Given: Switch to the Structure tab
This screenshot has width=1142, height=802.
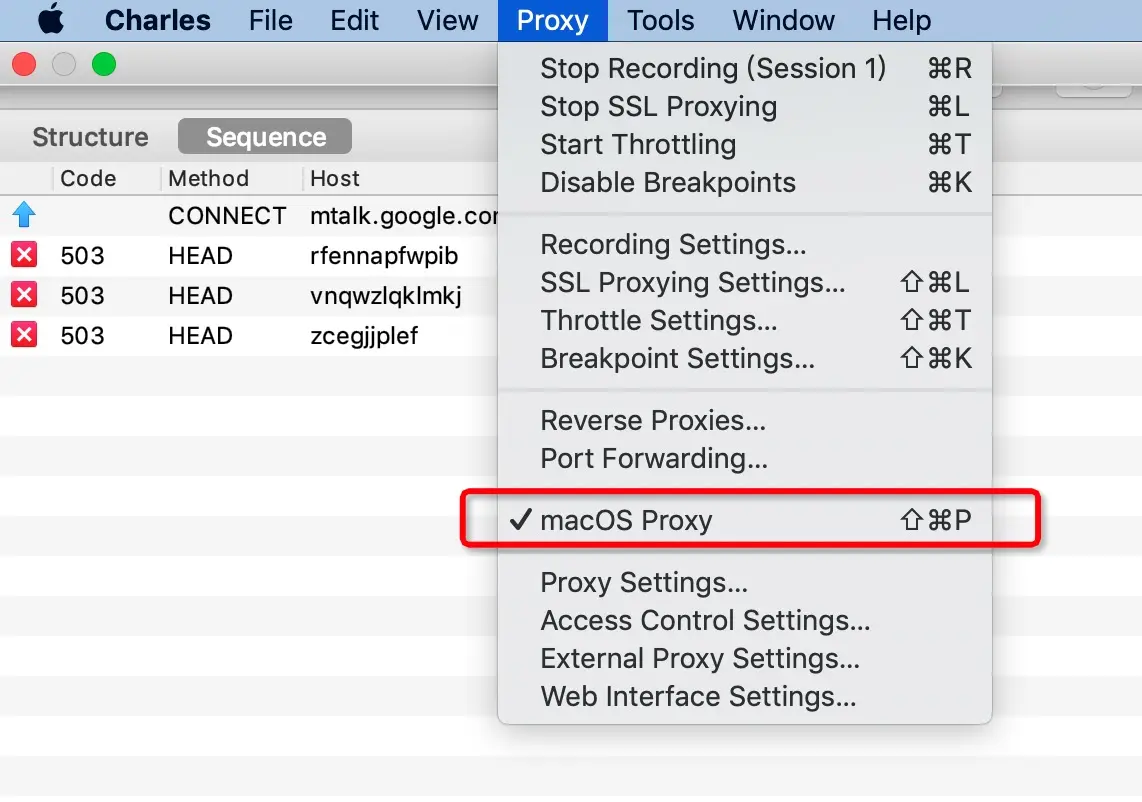Looking at the screenshot, I should pyautogui.click(x=90, y=137).
